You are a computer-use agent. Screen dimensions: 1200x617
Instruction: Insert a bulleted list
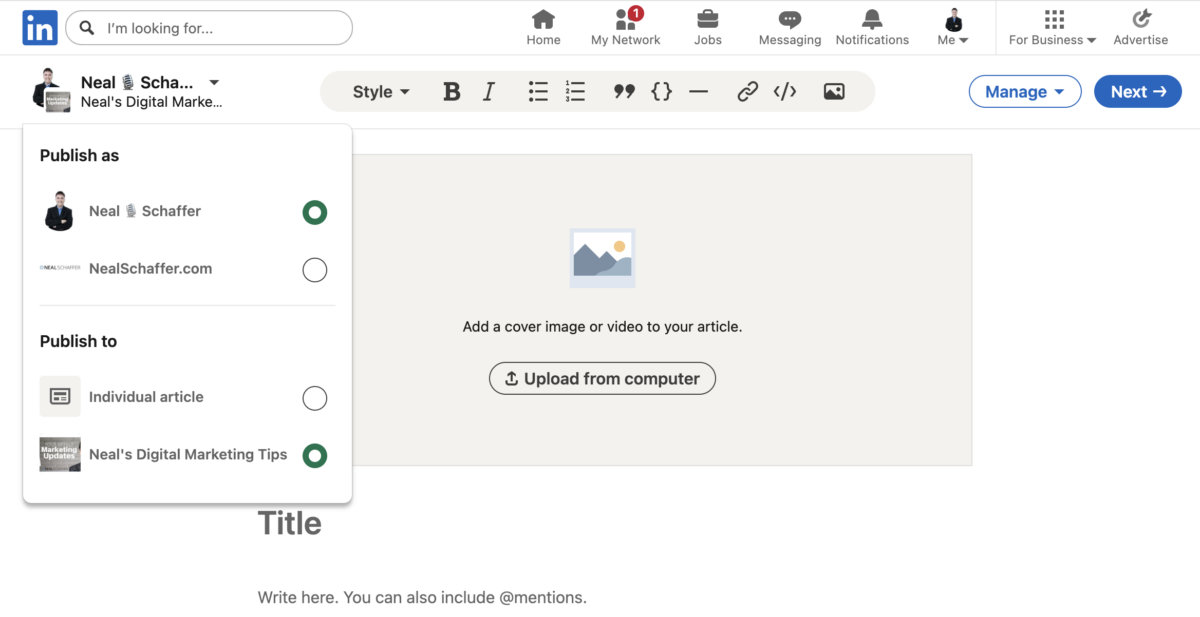pyautogui.click(x=538, y=92)
